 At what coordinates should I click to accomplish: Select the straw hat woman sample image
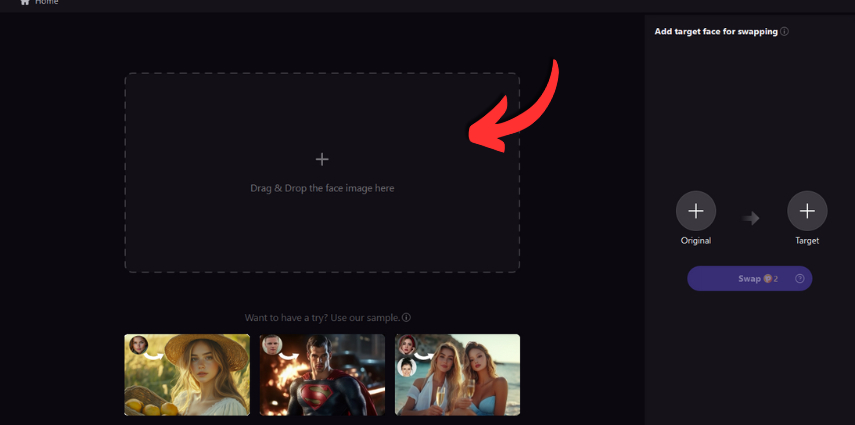click(x=187, y=375)
